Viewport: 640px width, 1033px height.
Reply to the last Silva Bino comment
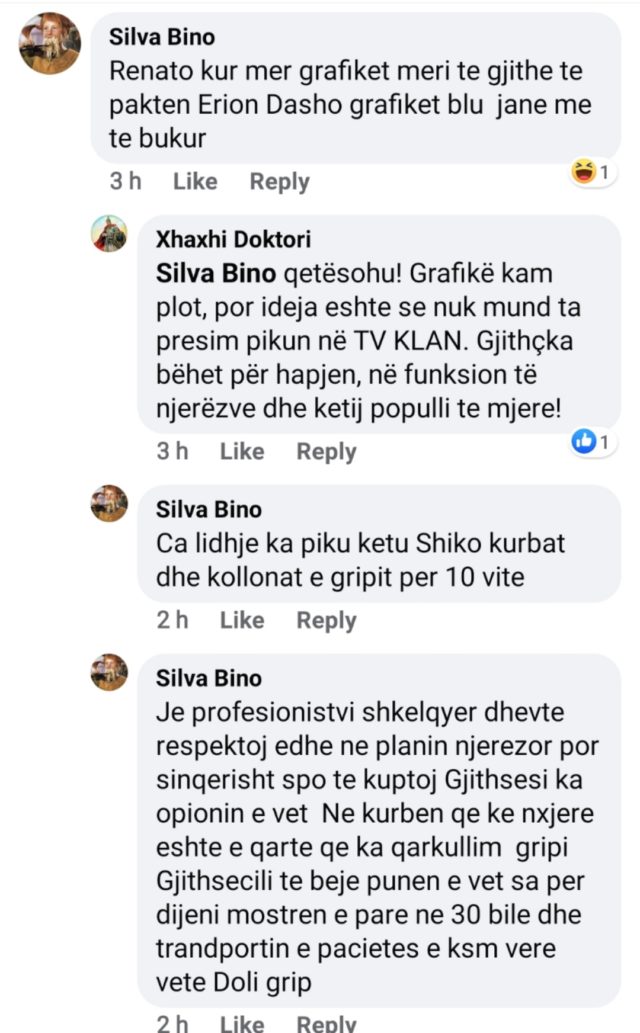point(326,1023)
